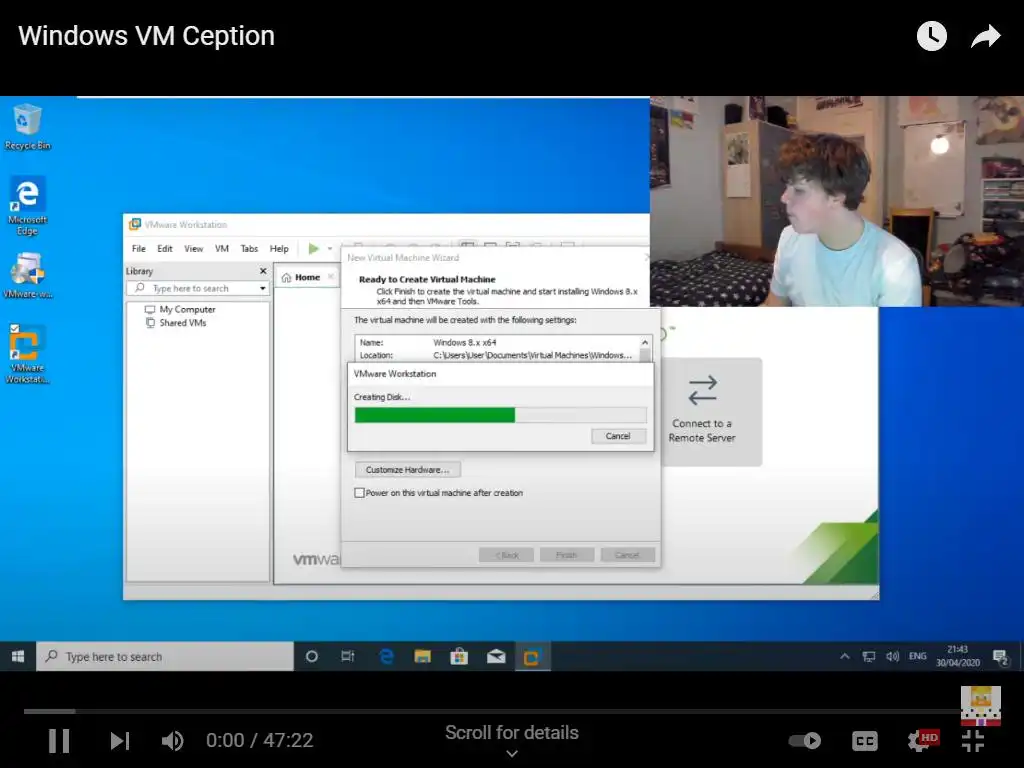Skip to the next video
The width and height of the screenshot is (1024, 768).
[x=120, y=741]
